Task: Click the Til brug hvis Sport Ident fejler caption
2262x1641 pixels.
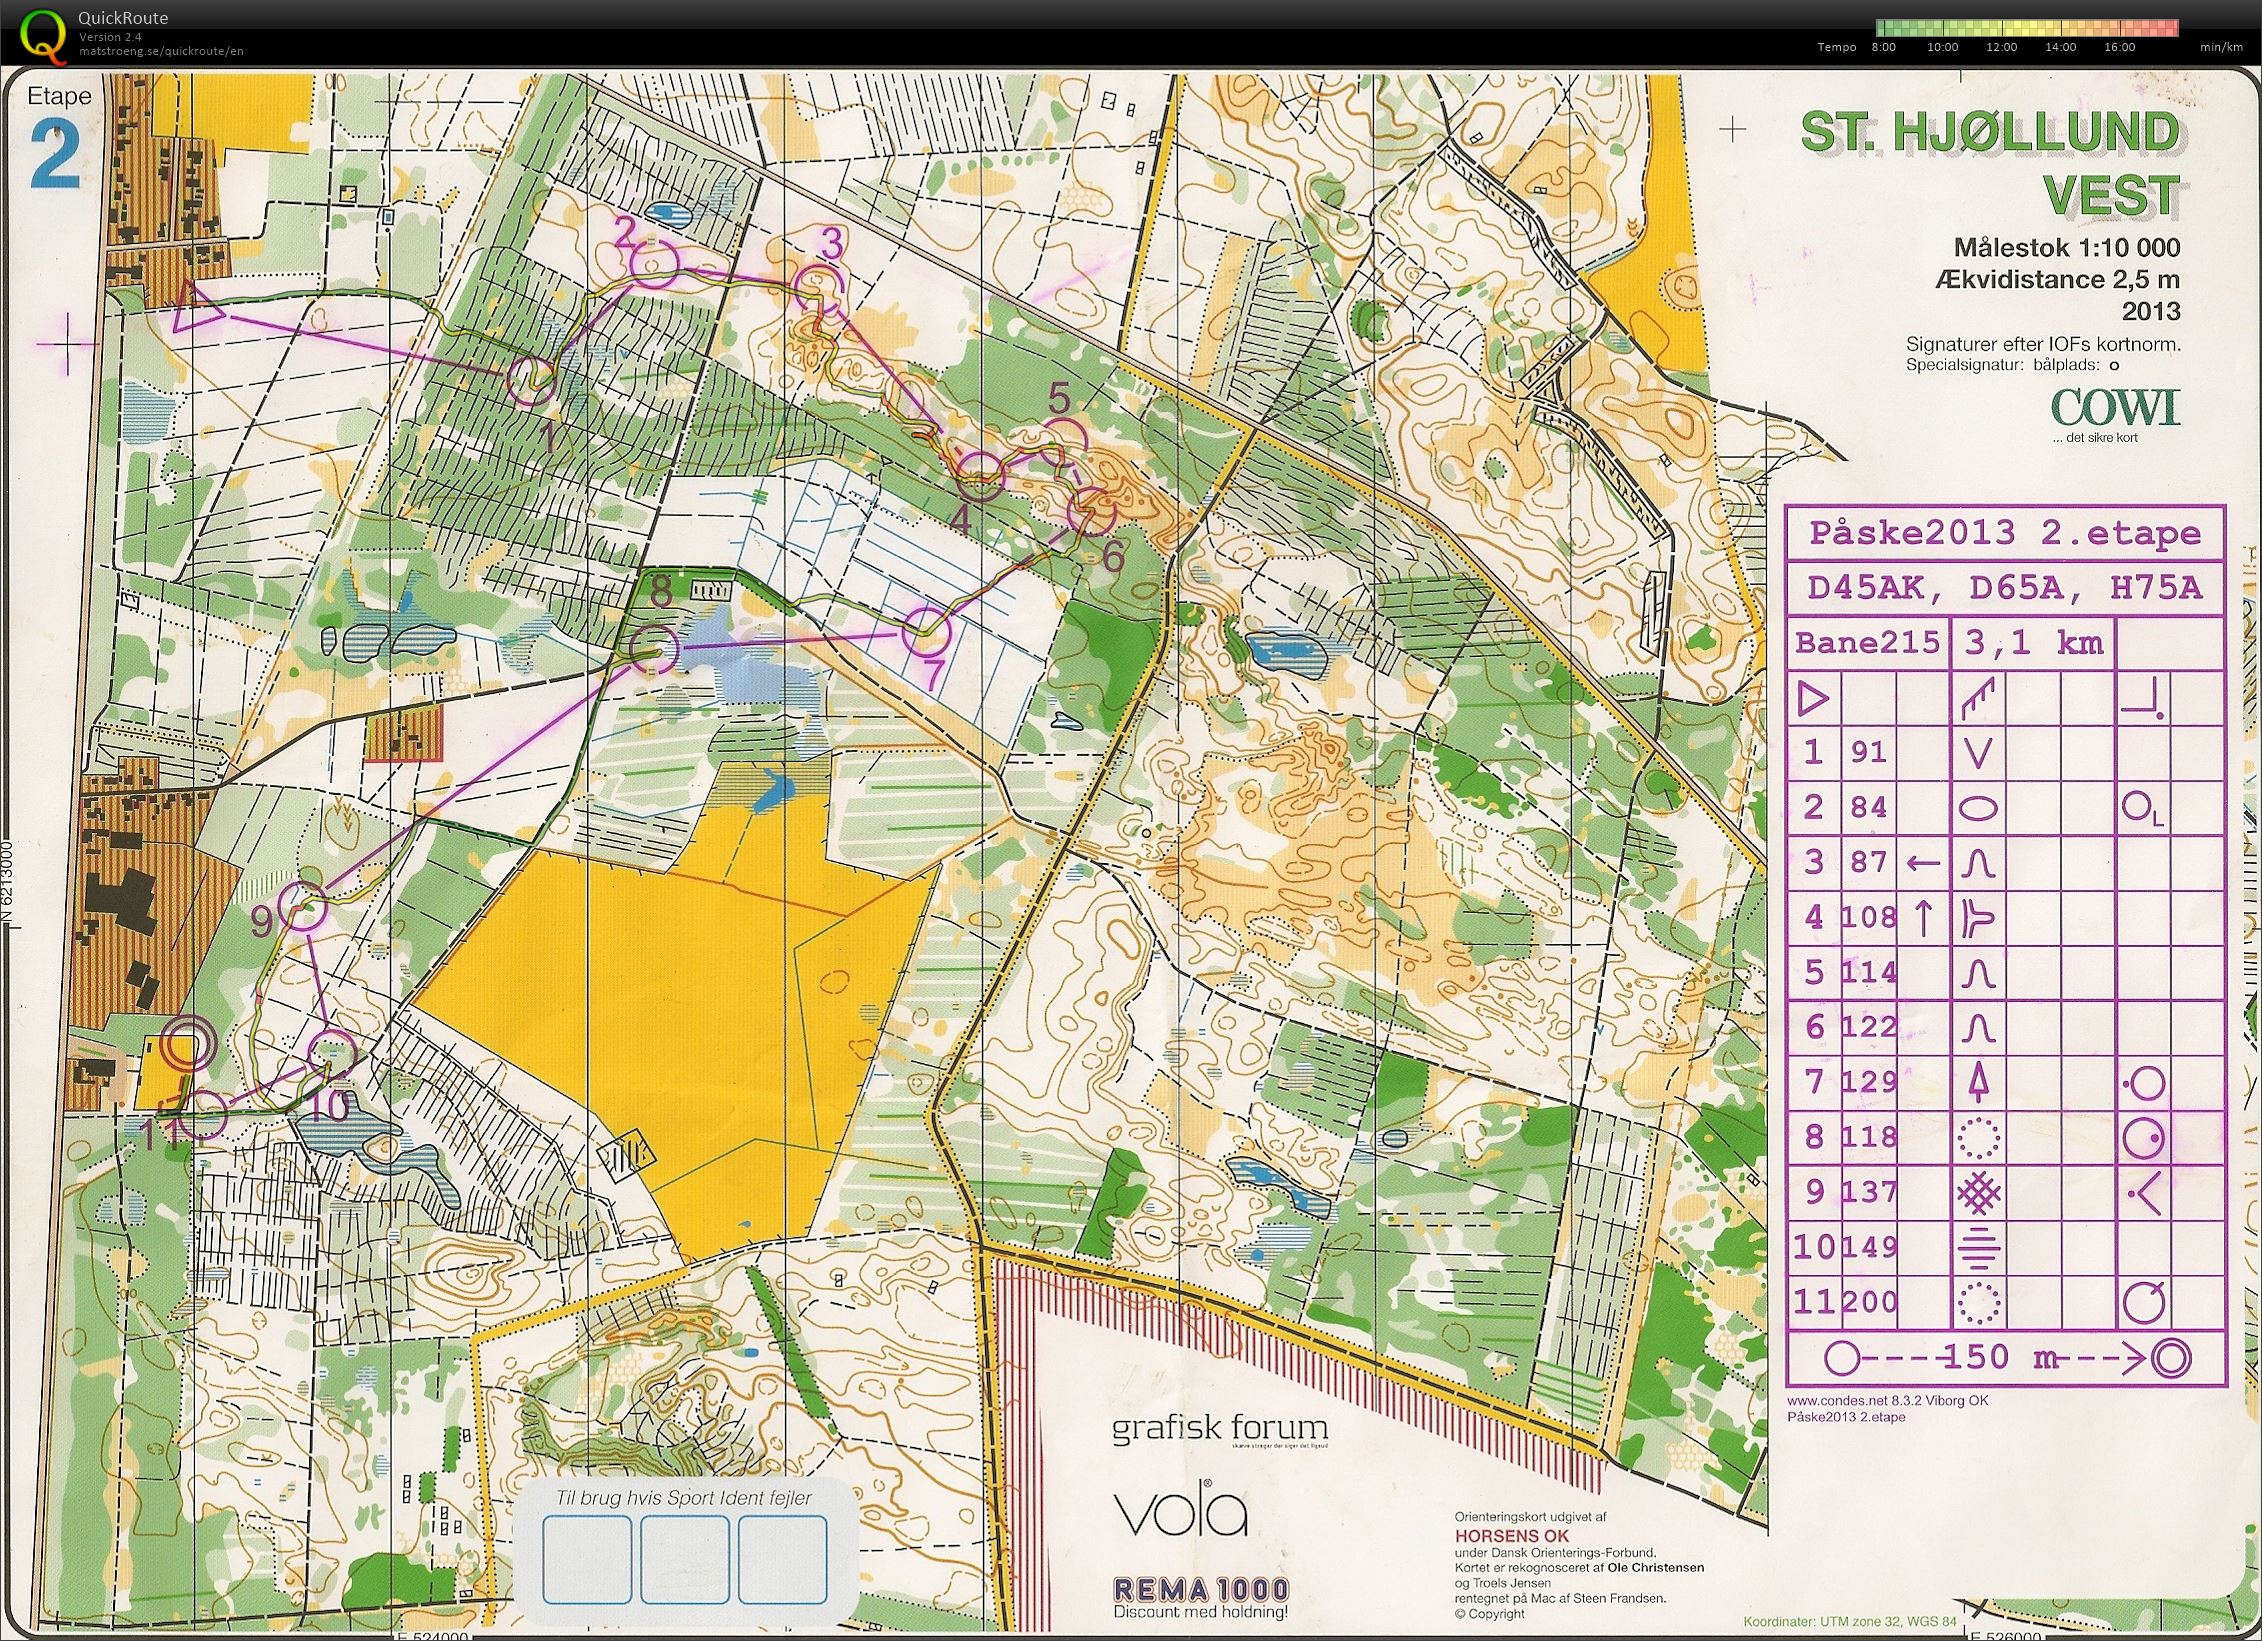Action: click(x=684, y=1498)
